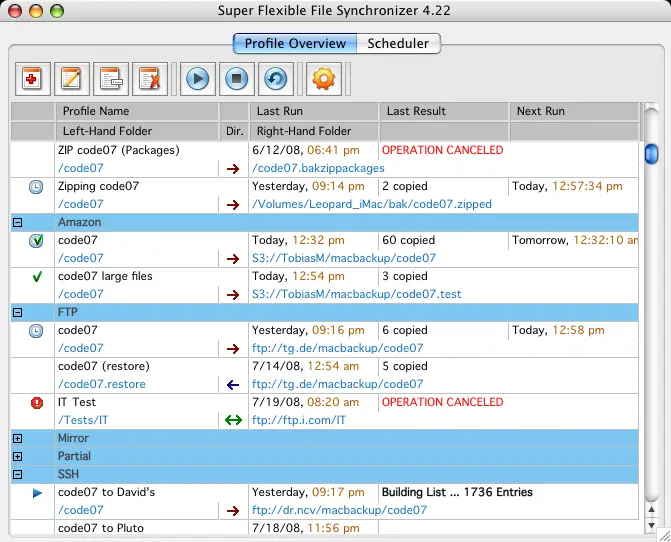The image size is (671, 542).
Task: Collapse the SSH group
Action: 18,474
